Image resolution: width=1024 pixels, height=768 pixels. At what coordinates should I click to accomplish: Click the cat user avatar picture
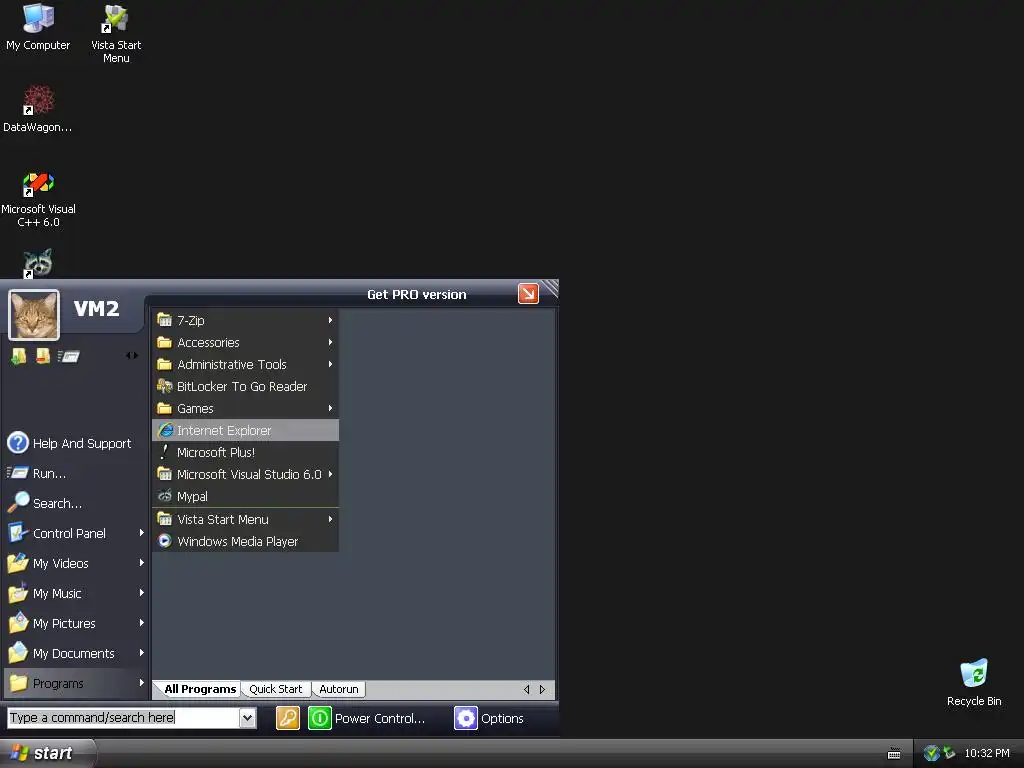pyautogui.click(x=34, y=315)
